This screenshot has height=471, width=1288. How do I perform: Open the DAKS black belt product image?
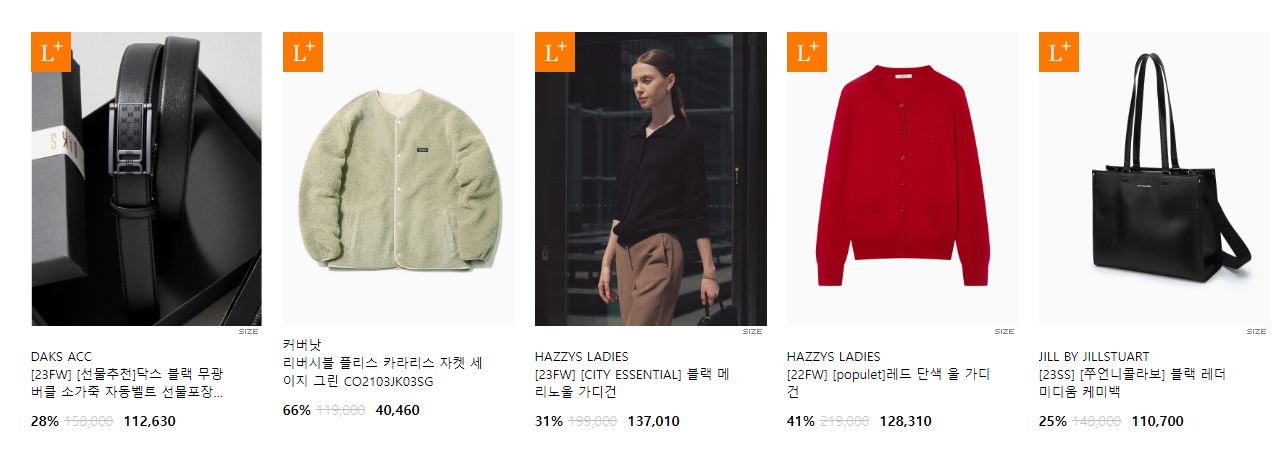click(147, 179)
